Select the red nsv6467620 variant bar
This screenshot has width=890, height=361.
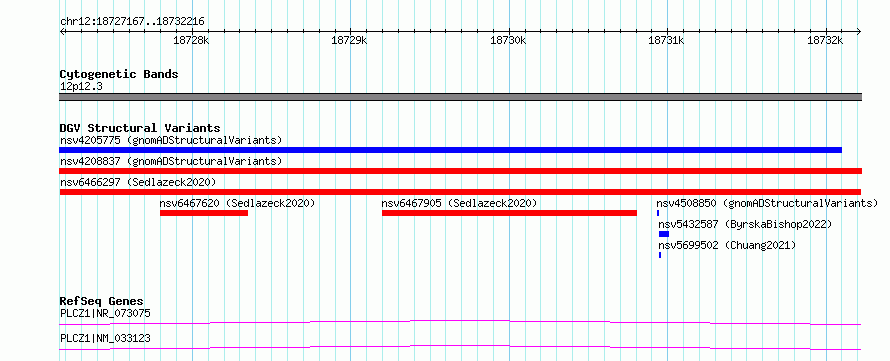coord(204,213)
